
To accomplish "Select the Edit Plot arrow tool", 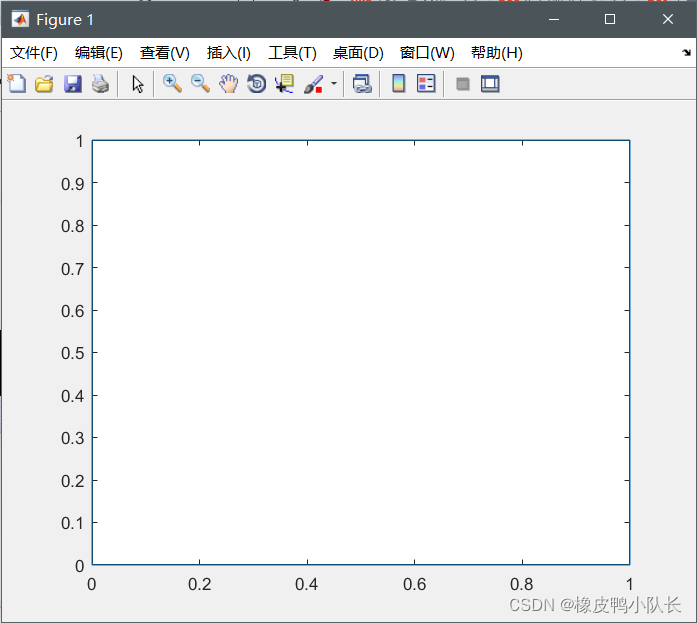I will [x=138, y=84].
